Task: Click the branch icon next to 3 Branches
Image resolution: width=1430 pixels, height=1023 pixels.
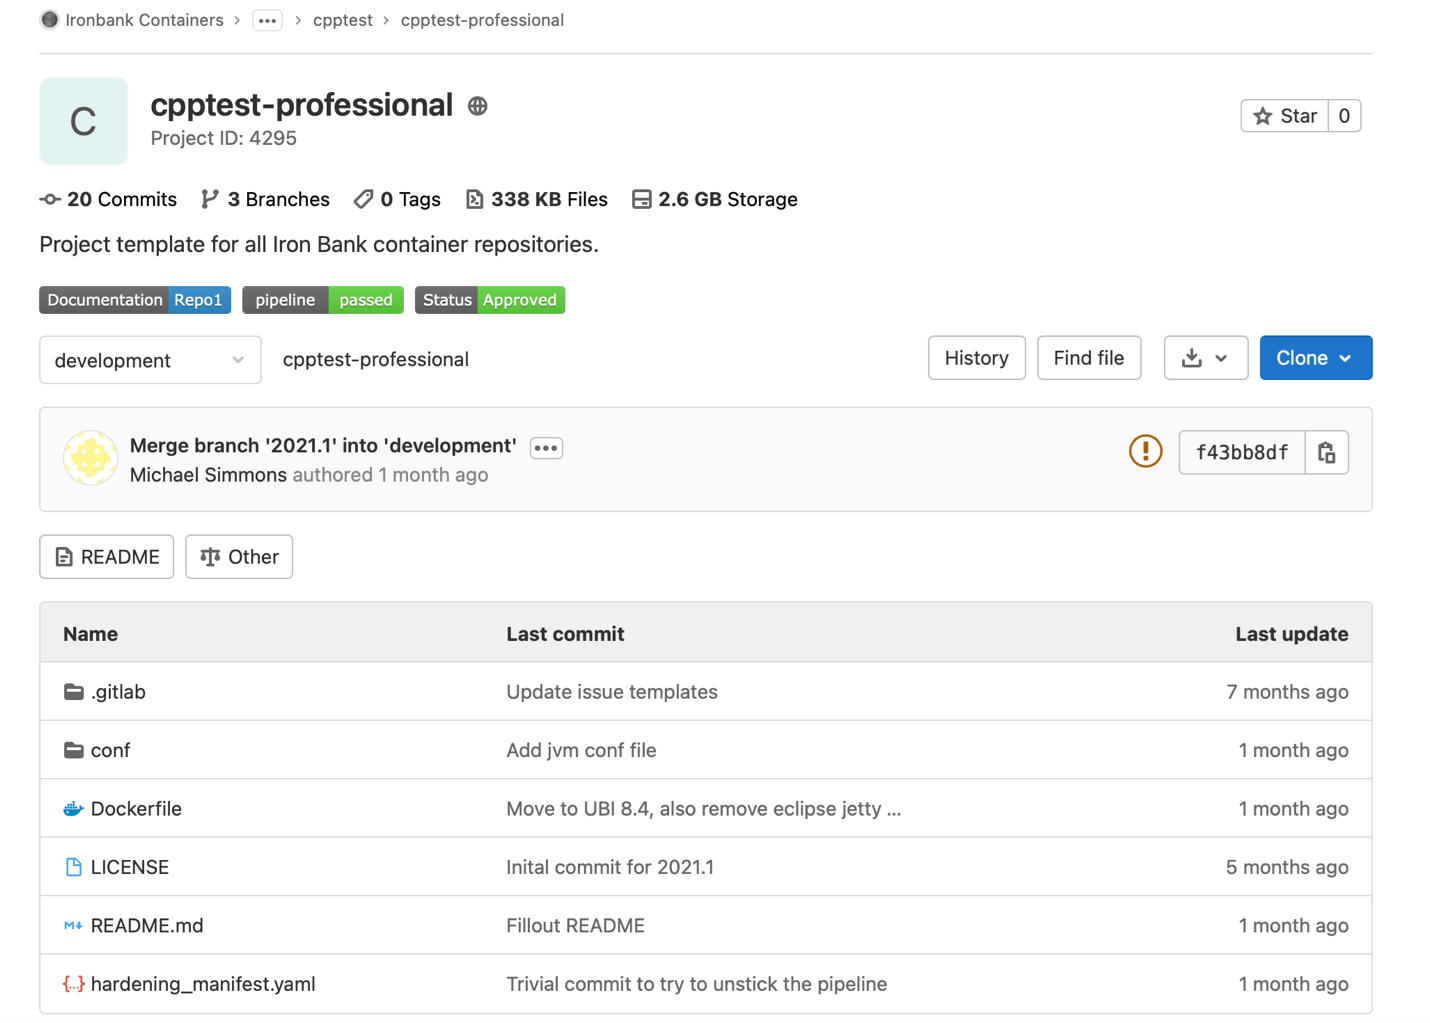Action: tap(210, 198)
